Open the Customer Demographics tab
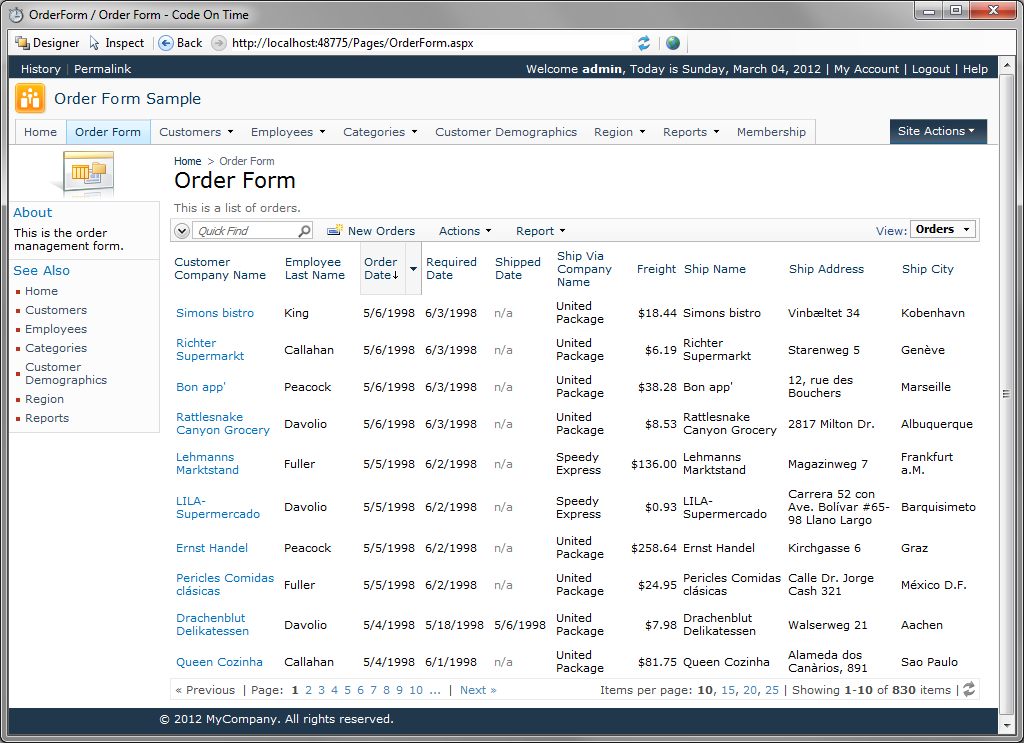The height and width of the screenshot is (743, 1024). (x=506, y=132)
